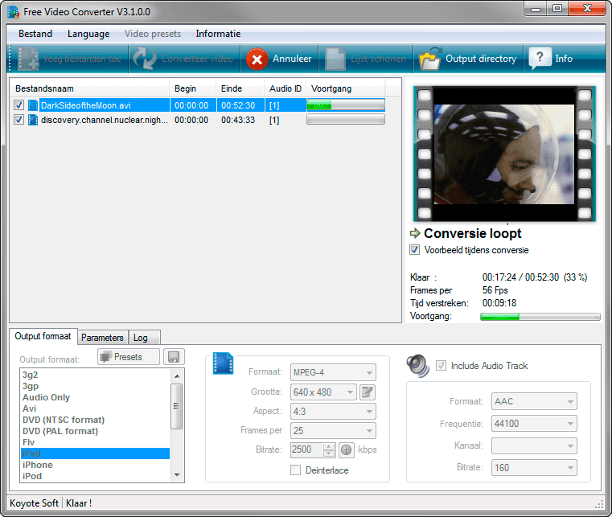Open the empty Kanaal dropdown

534,446
